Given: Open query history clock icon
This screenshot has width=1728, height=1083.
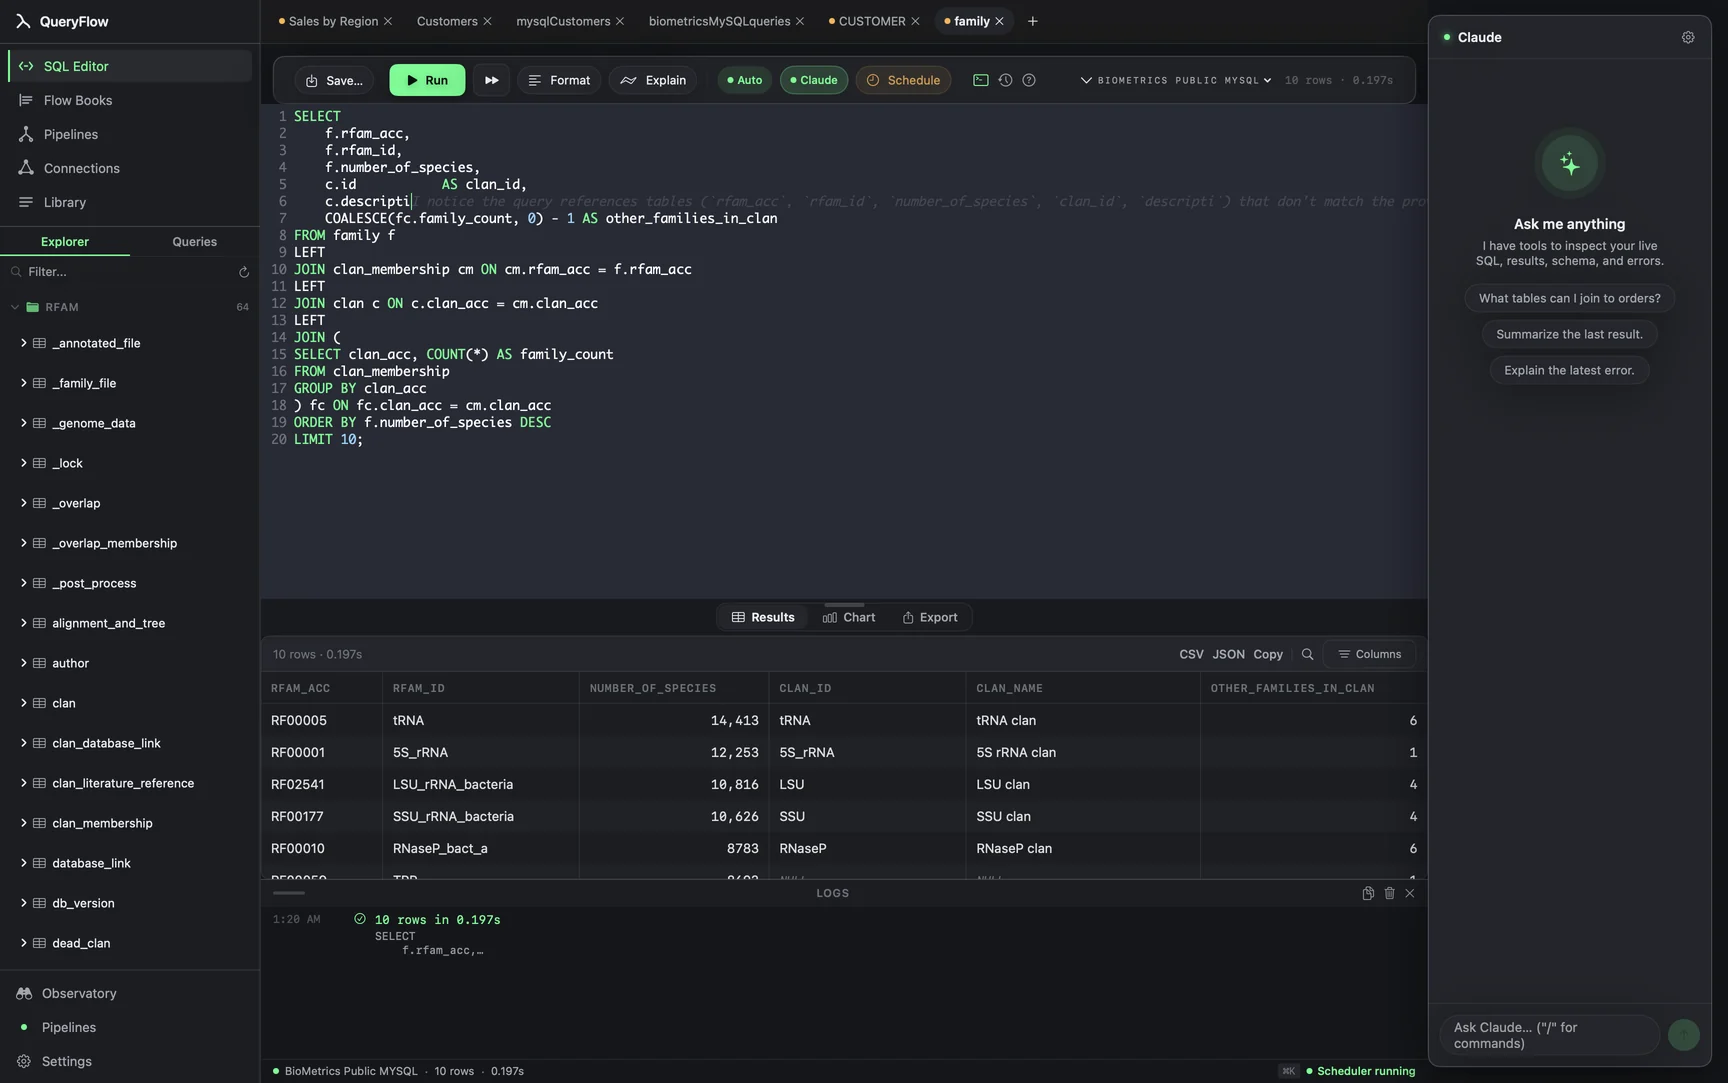Looking at the screenshot, I should (x=1005, y=80).
